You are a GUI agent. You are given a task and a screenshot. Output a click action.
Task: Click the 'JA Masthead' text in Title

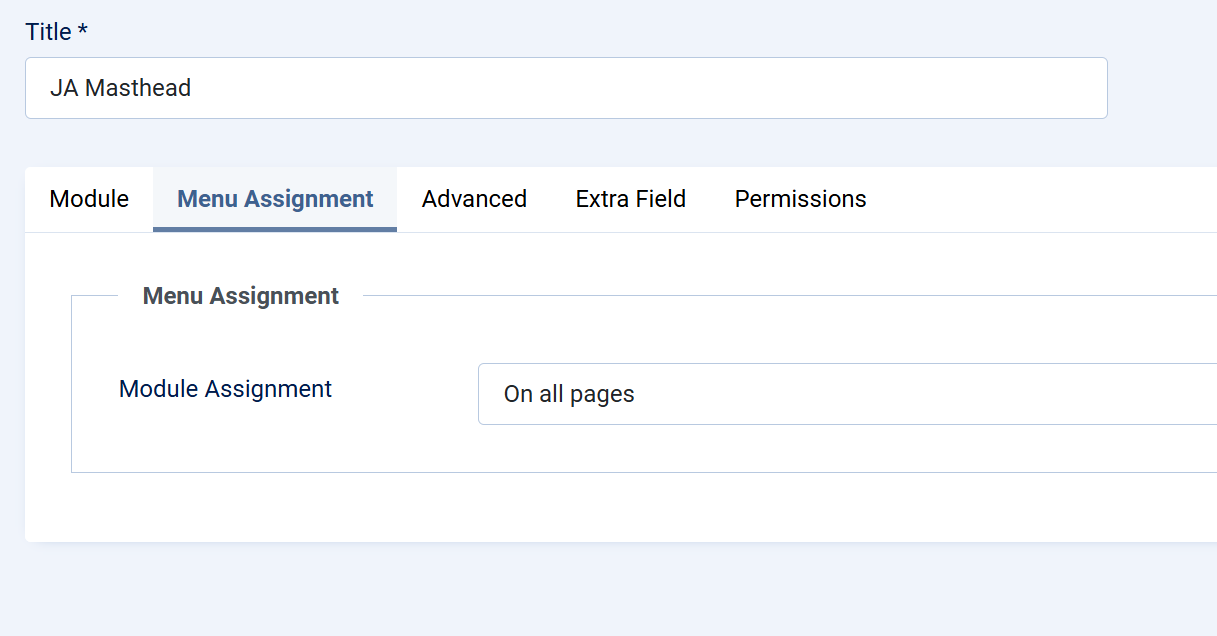pos(120,88)
